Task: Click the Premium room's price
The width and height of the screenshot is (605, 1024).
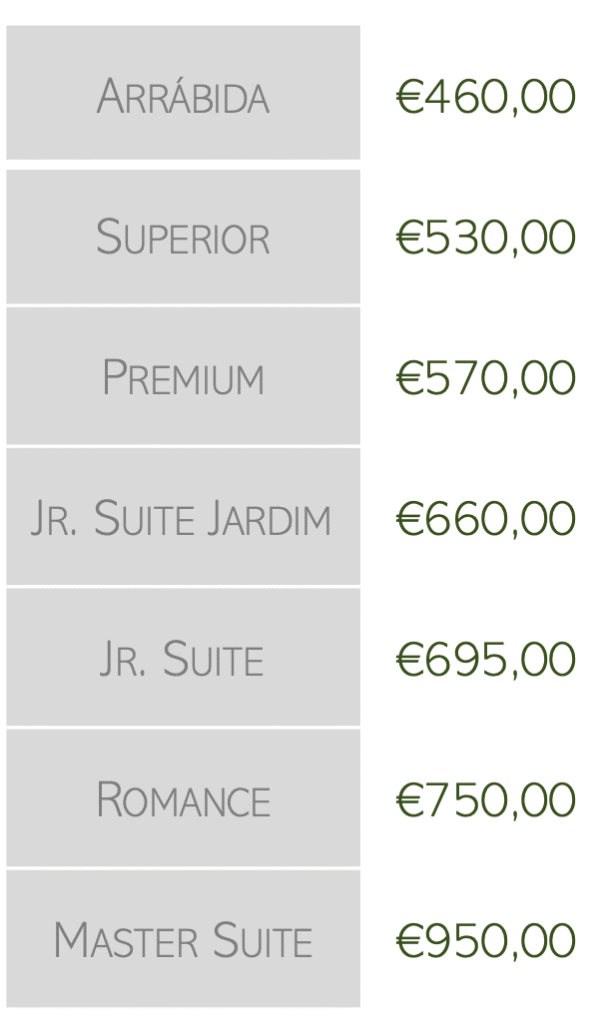Action: click(486, 378)
